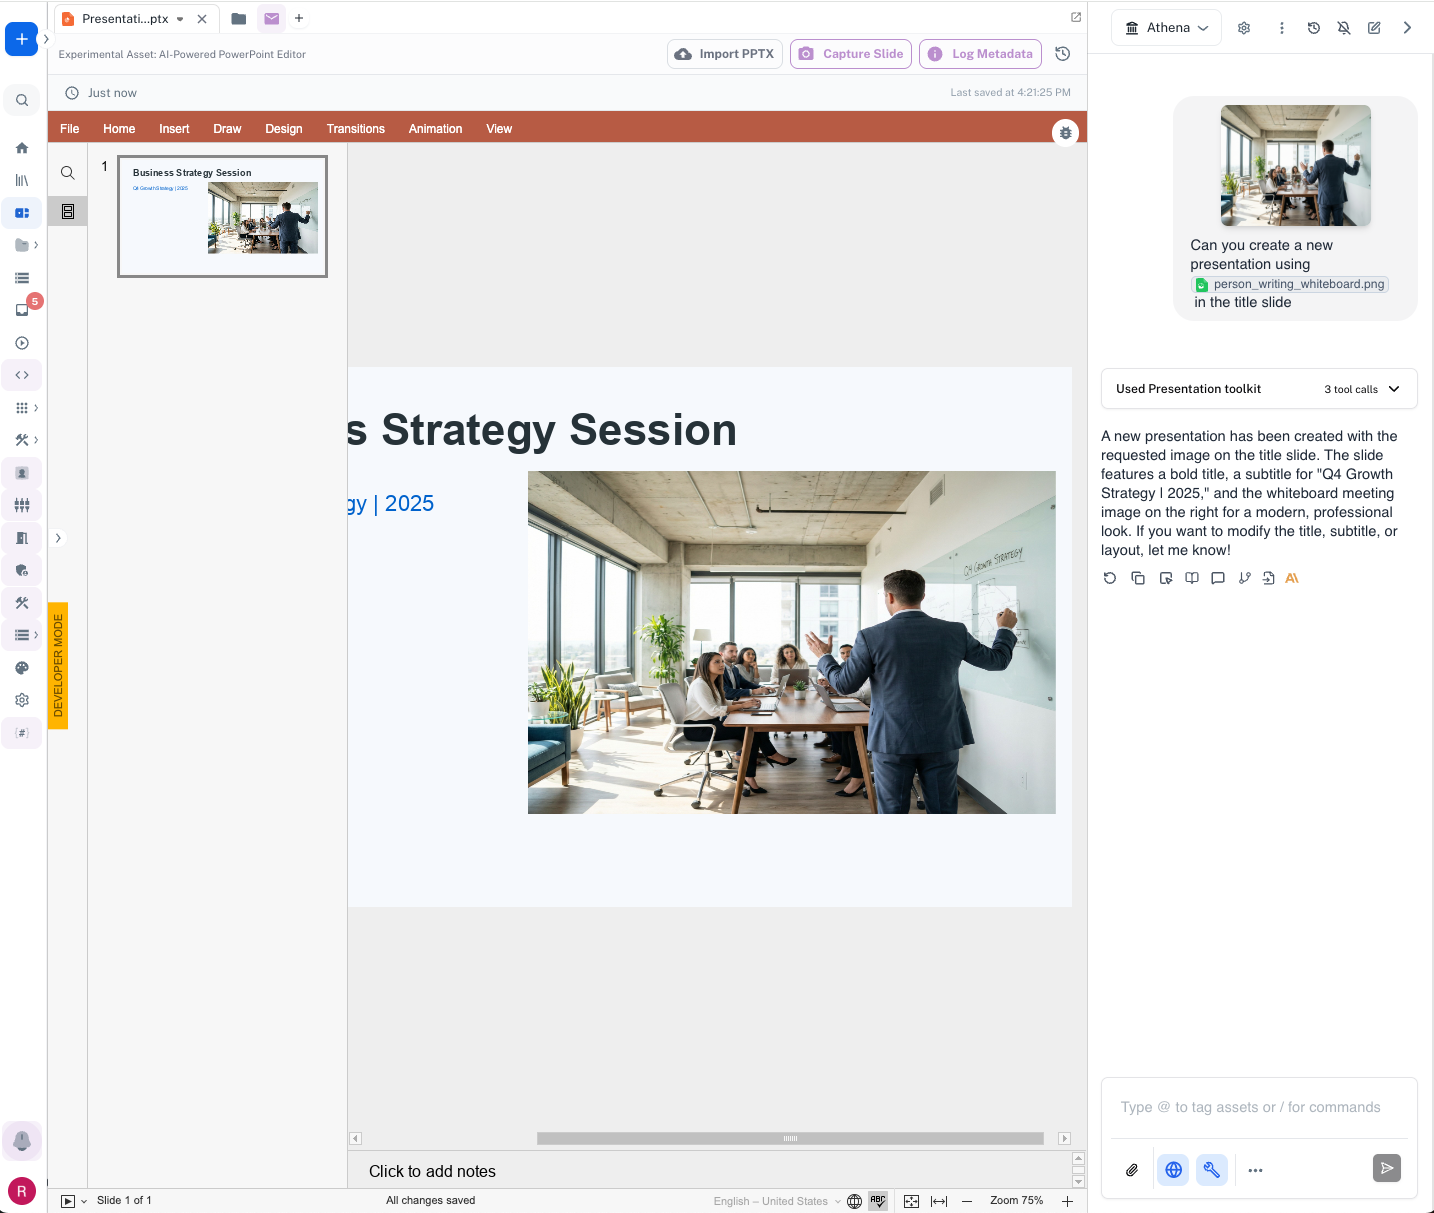Go to the home icon in sidebar

(22, 148)
